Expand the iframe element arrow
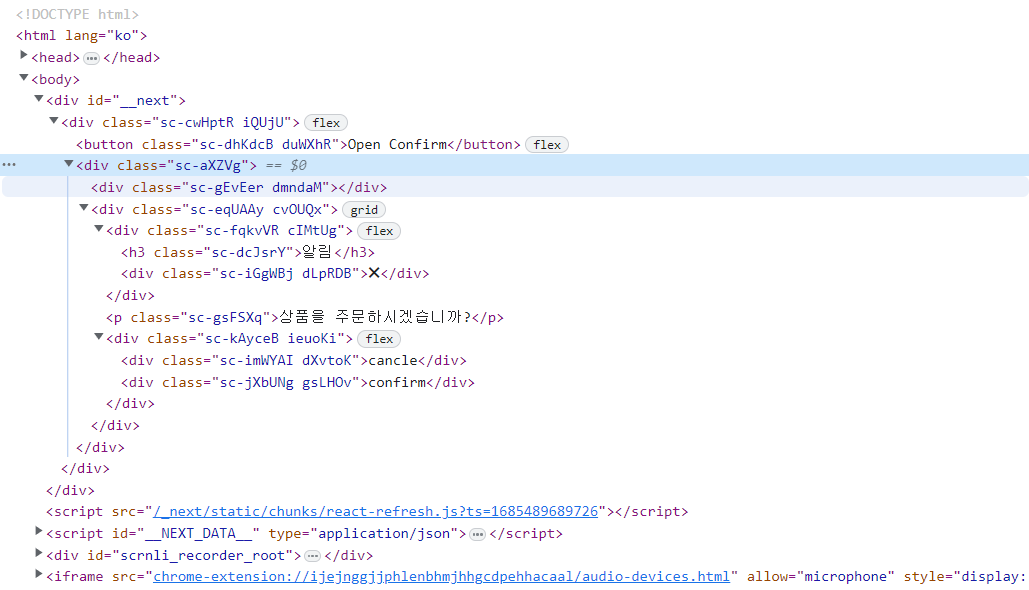The width and height of the screenshot is (1029, 590). (x=39, y=574)
